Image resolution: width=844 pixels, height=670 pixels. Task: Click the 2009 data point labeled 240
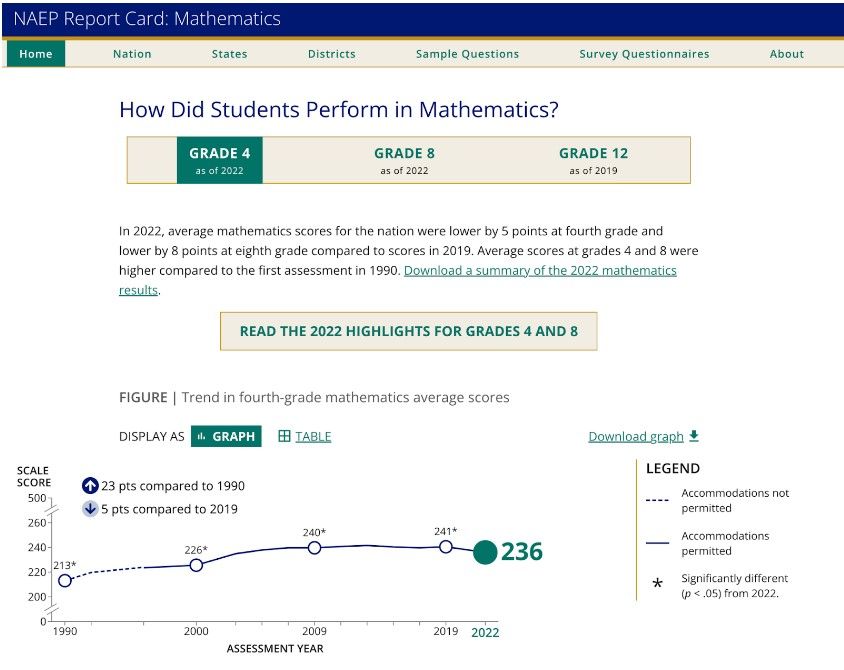pyautogui.click(x=314, y=547)
